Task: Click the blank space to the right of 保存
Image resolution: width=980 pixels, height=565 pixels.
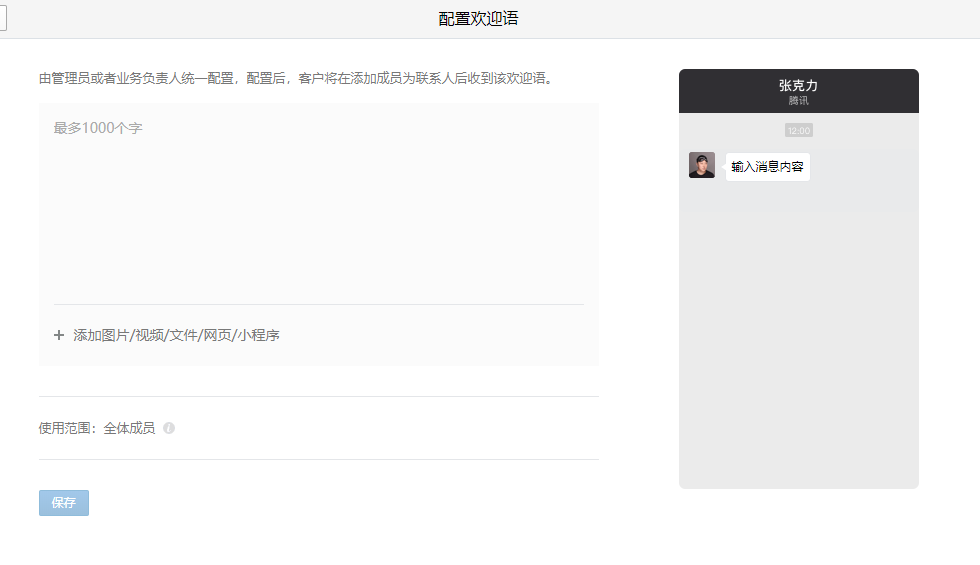Action: (300, 503)
